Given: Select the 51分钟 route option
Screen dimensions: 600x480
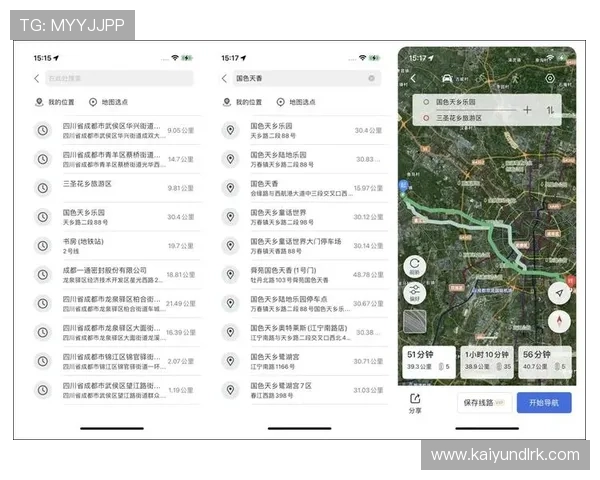Looking at the screenshot, I should tap(429, 362).
